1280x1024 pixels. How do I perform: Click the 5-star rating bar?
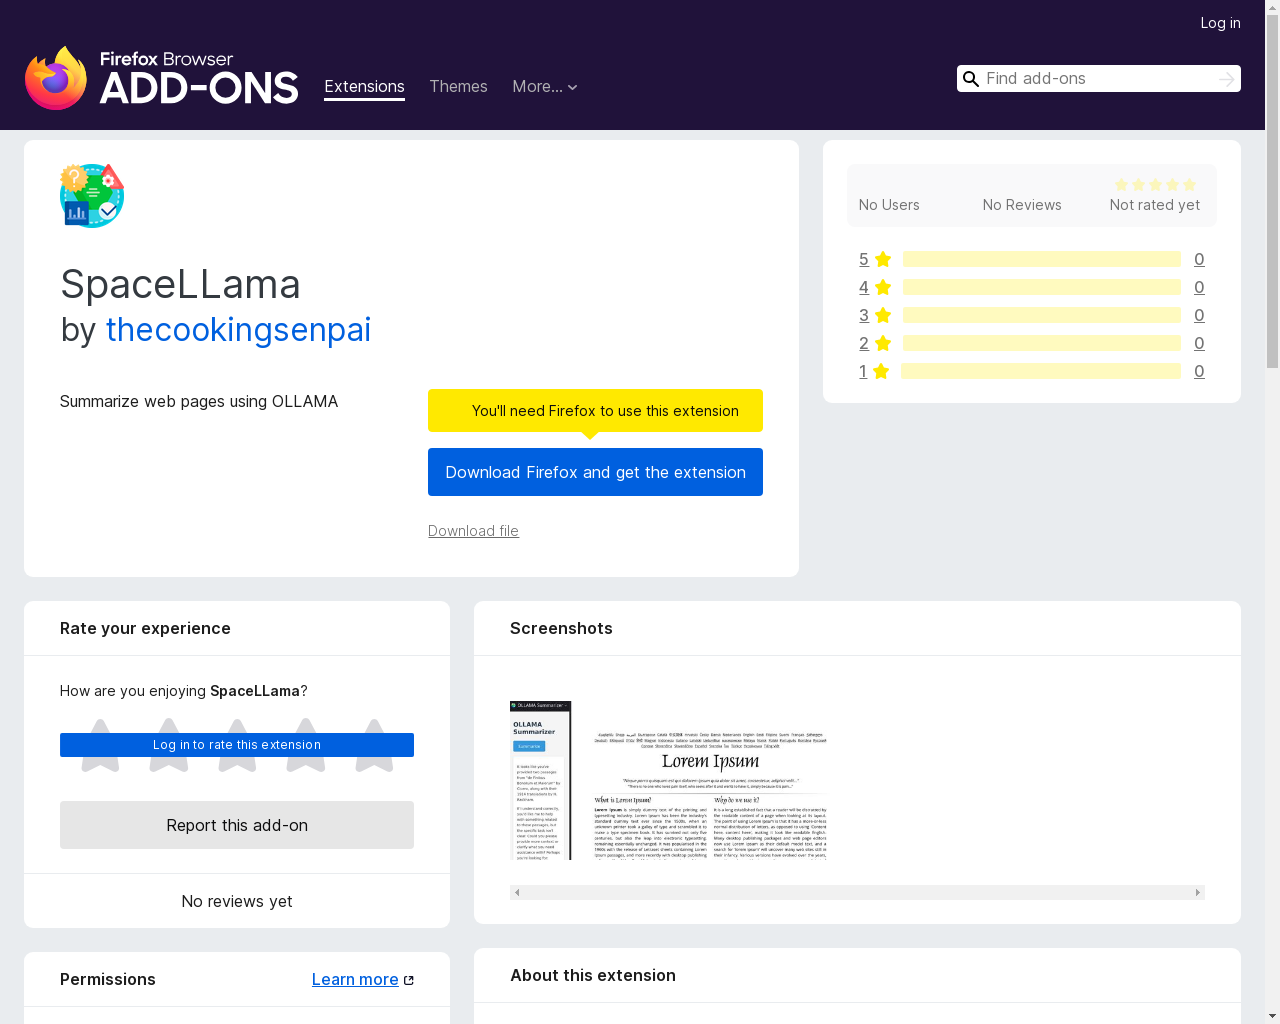pos(1042,259)
